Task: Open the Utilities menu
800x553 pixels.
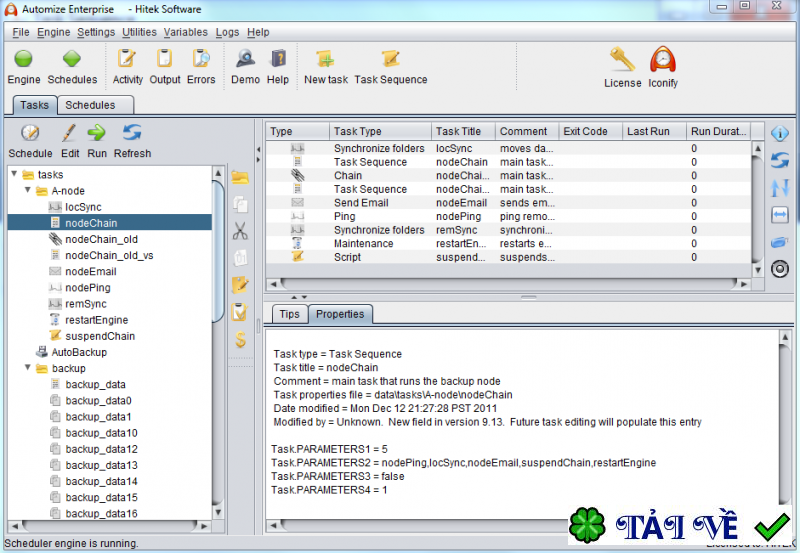Action: point(139,32)
